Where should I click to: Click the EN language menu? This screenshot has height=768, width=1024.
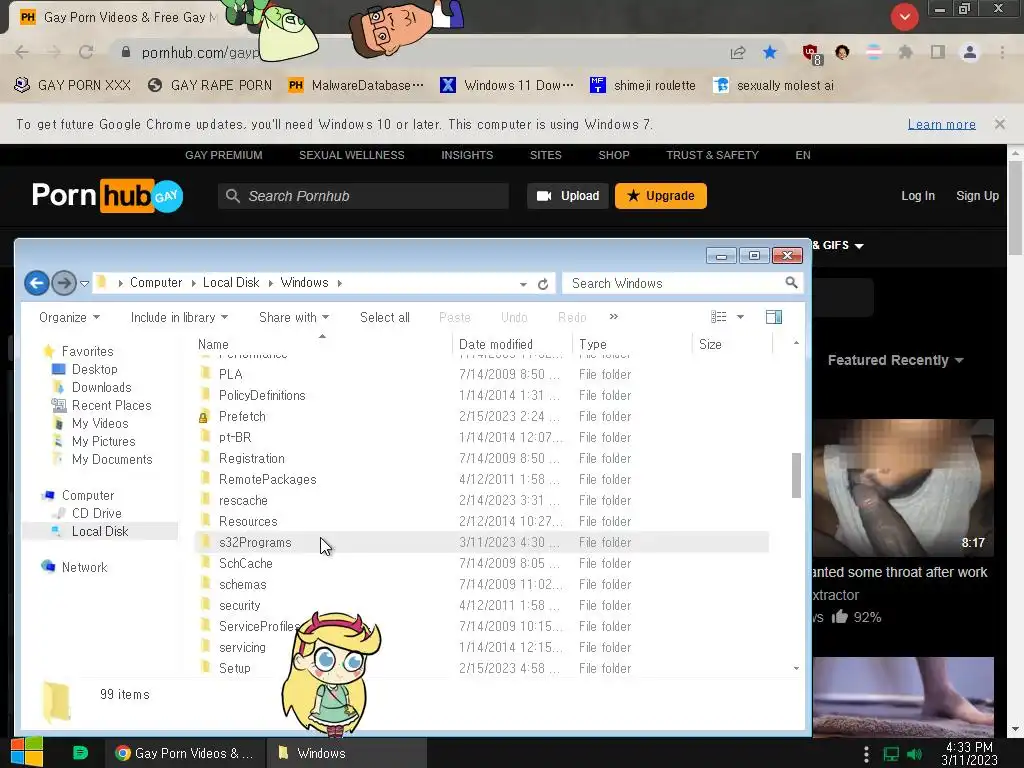(803, 155)
